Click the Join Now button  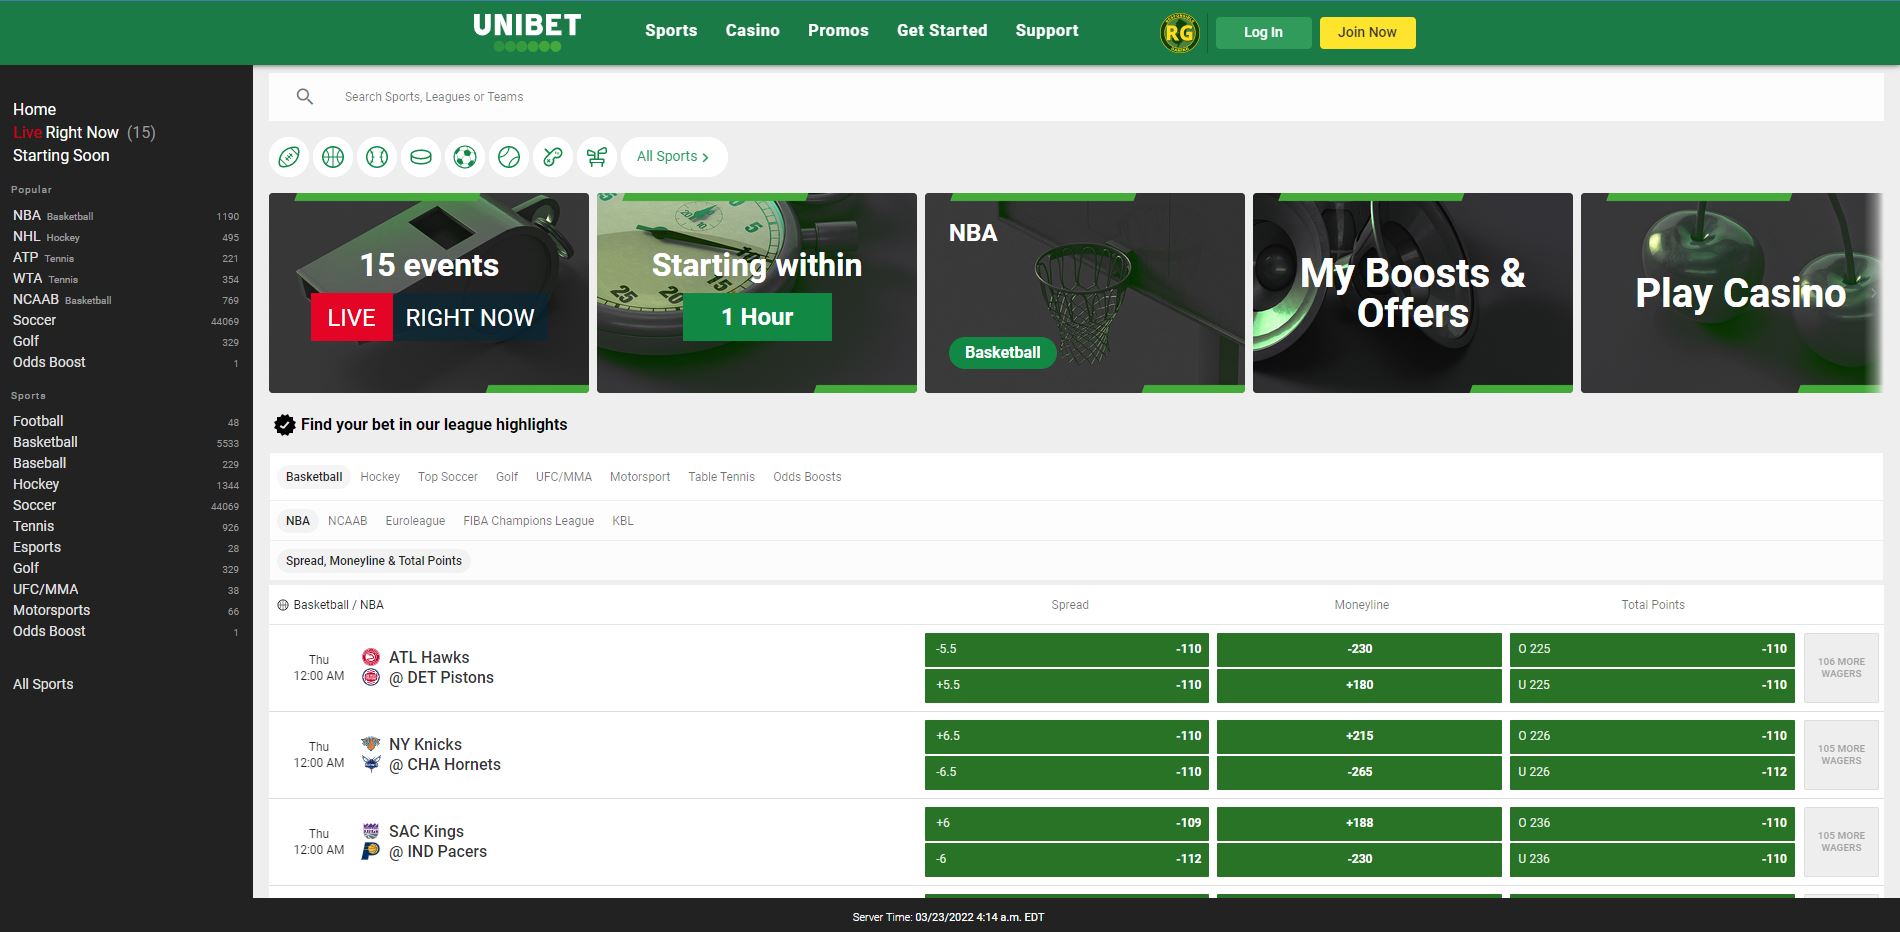[x=1367, y=32]
